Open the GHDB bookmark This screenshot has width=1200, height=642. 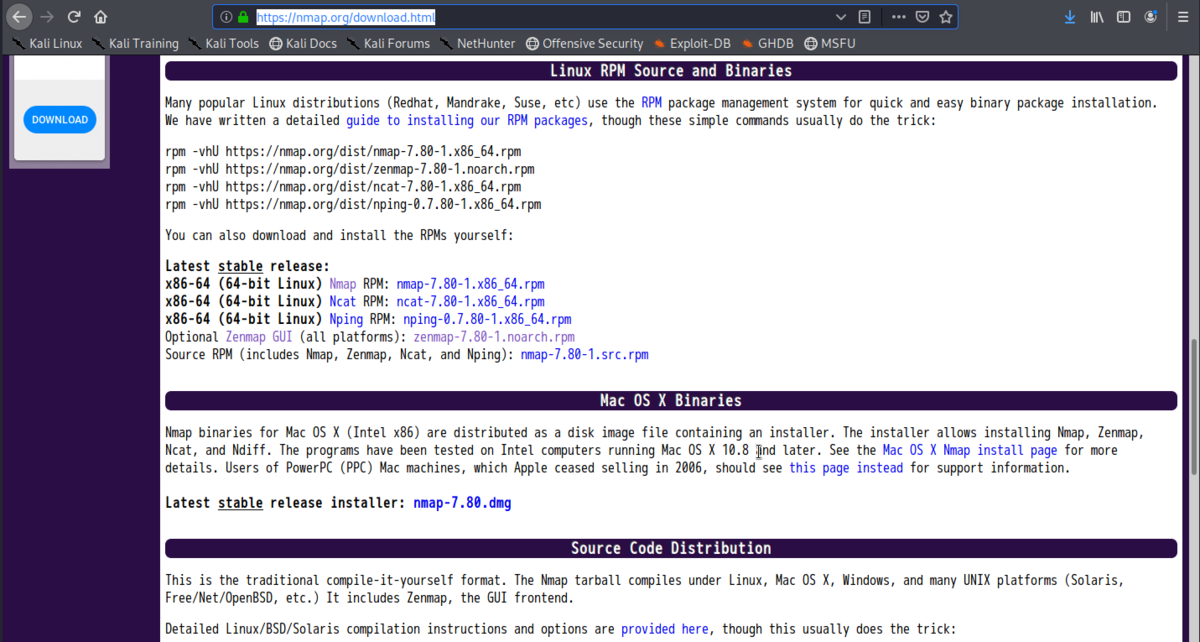point(767,43)
